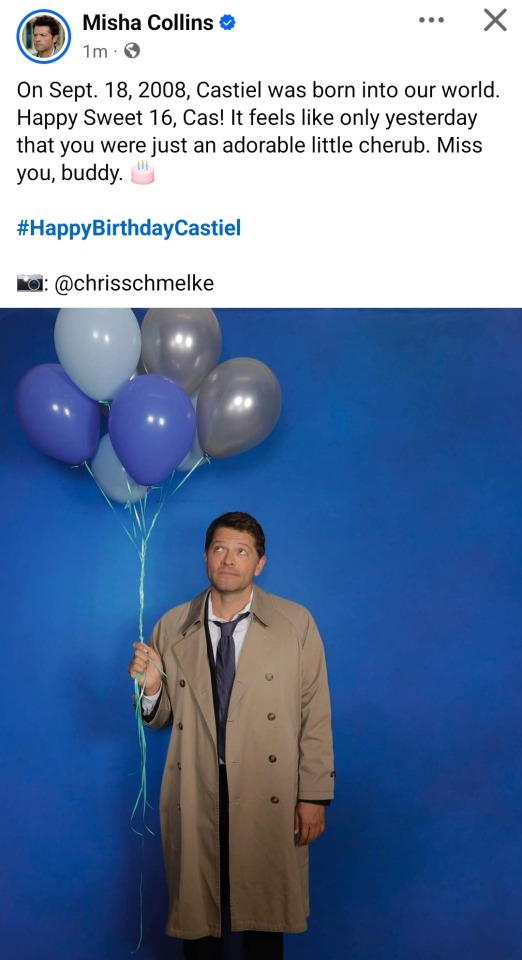Tap the camera emoji photo credit icon
The image size is (522, 960).
(x=30, y=283)
